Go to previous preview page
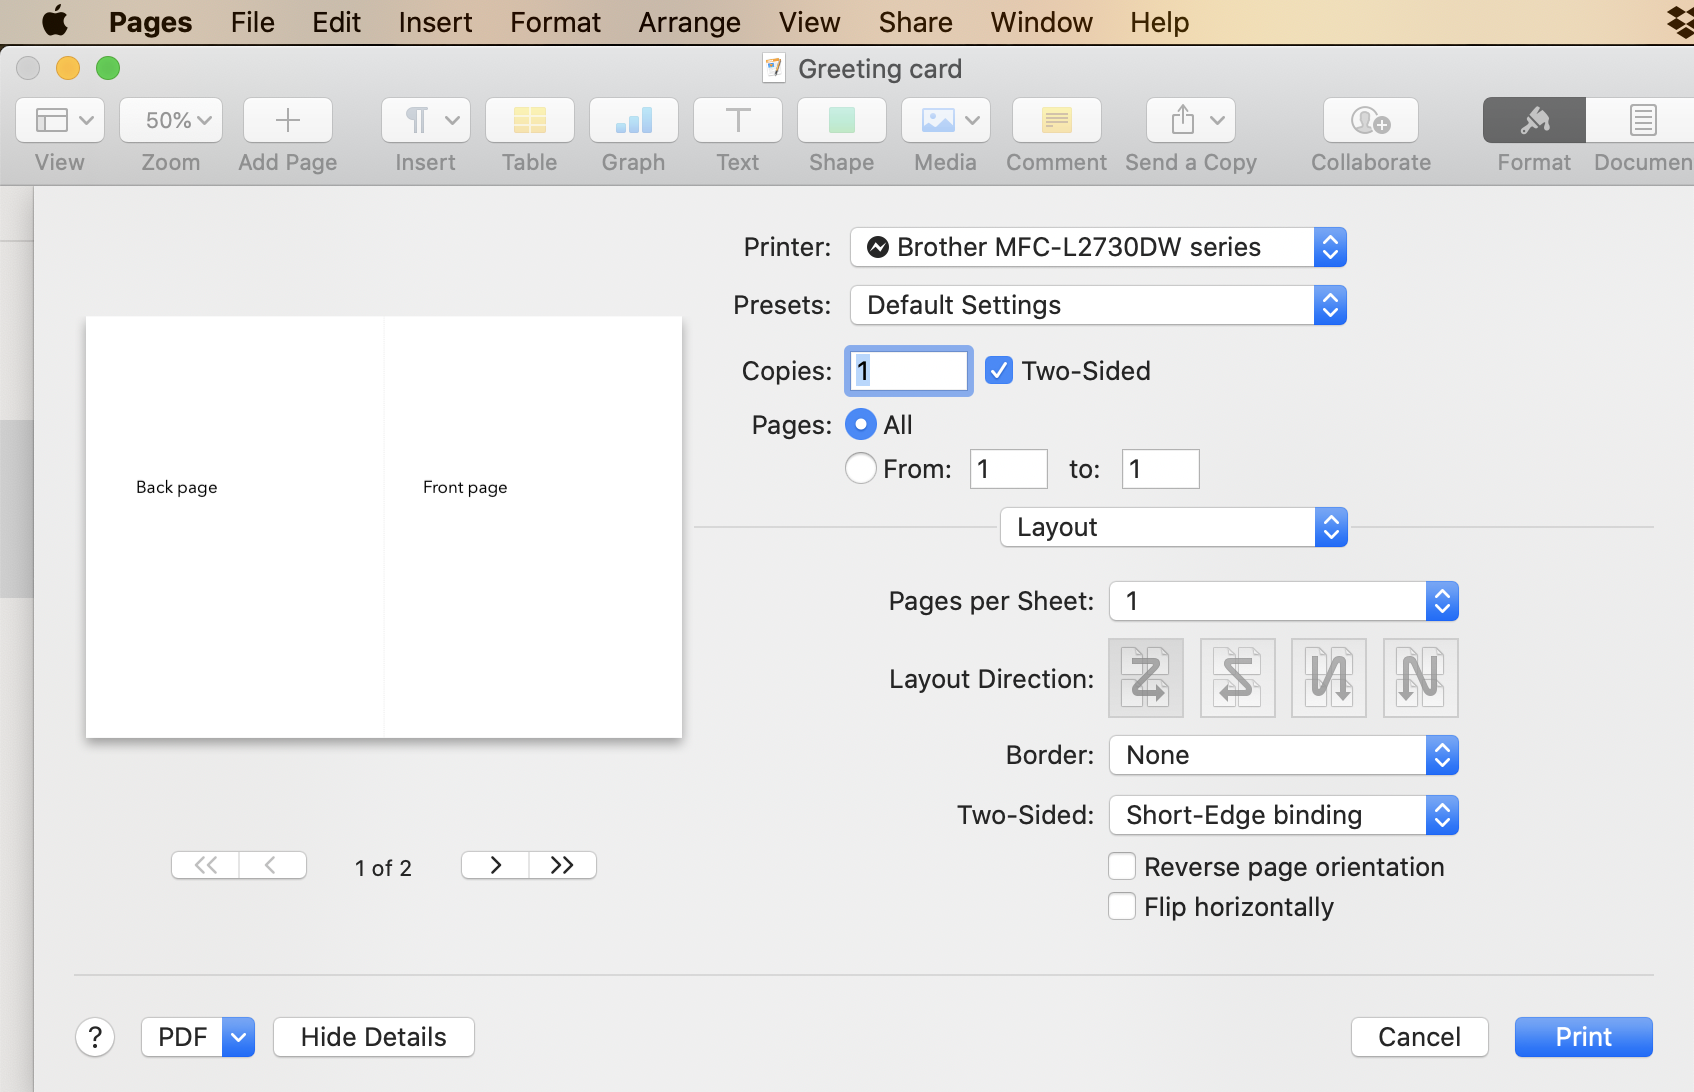The width and height of the screenshot is (1694, 1092). [x=272, y=865]
